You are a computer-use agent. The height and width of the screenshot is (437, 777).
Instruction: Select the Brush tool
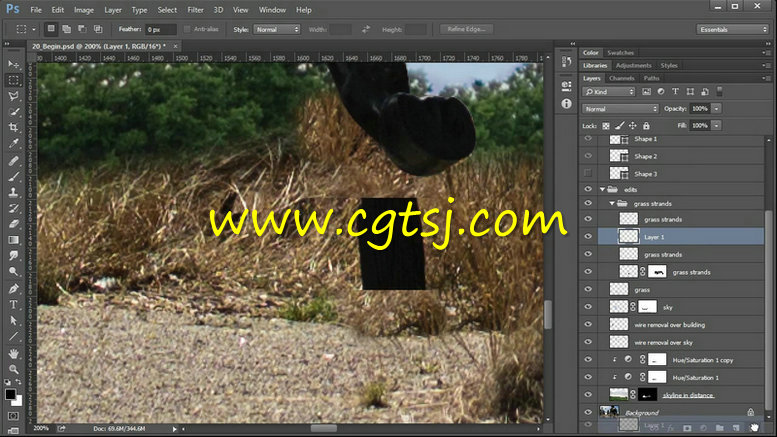[x=13, y=176]
